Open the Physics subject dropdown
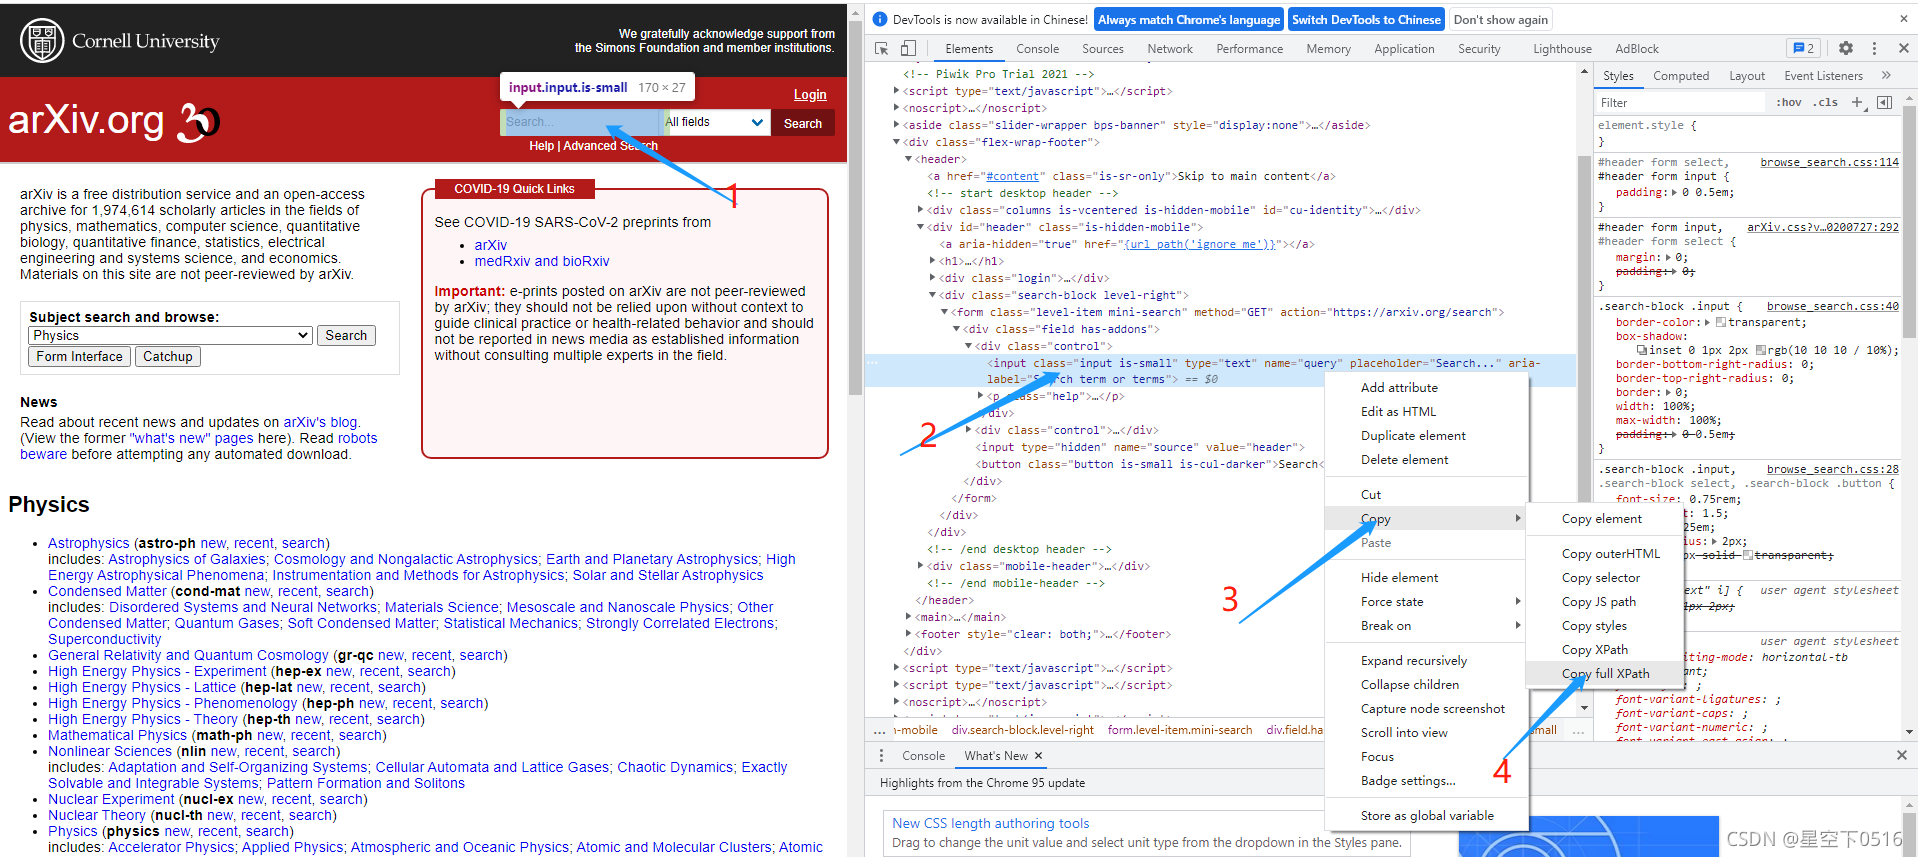This screenshot has height=857, width=1918. [171, 336]
